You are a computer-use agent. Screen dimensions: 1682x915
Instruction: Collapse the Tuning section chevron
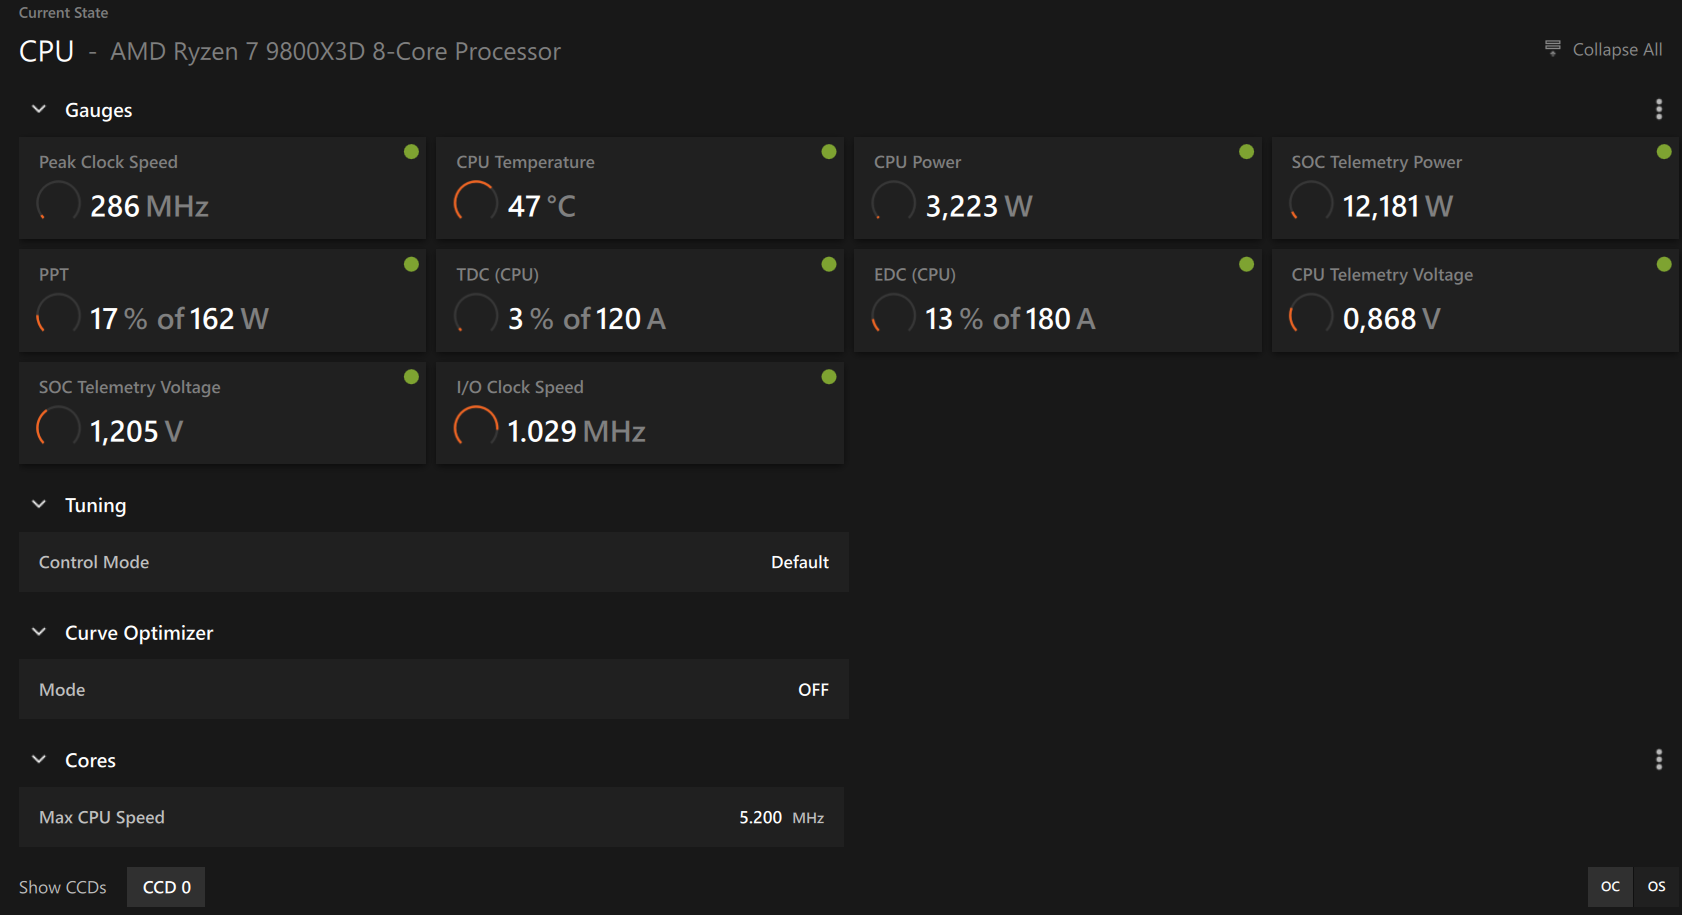pos(39,505)
